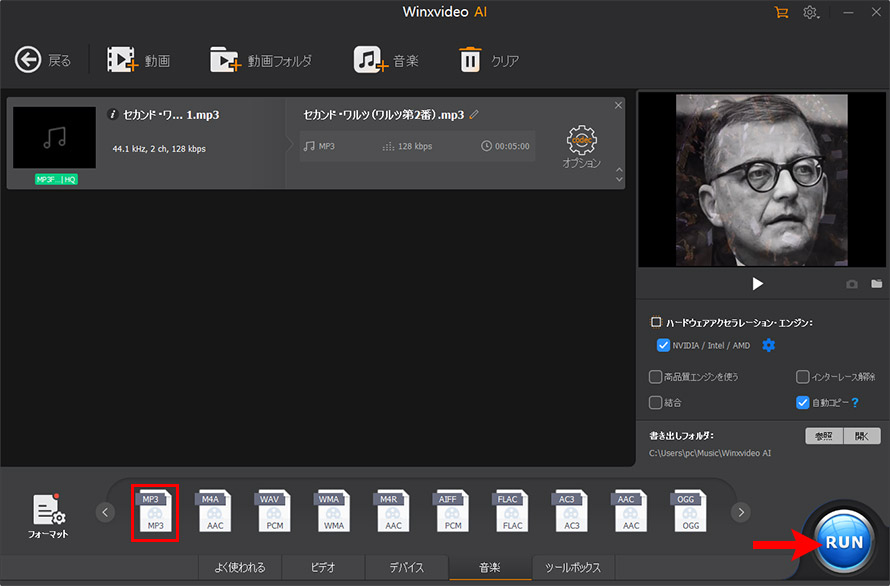Select the MP3 format preset

pos(155,512)
